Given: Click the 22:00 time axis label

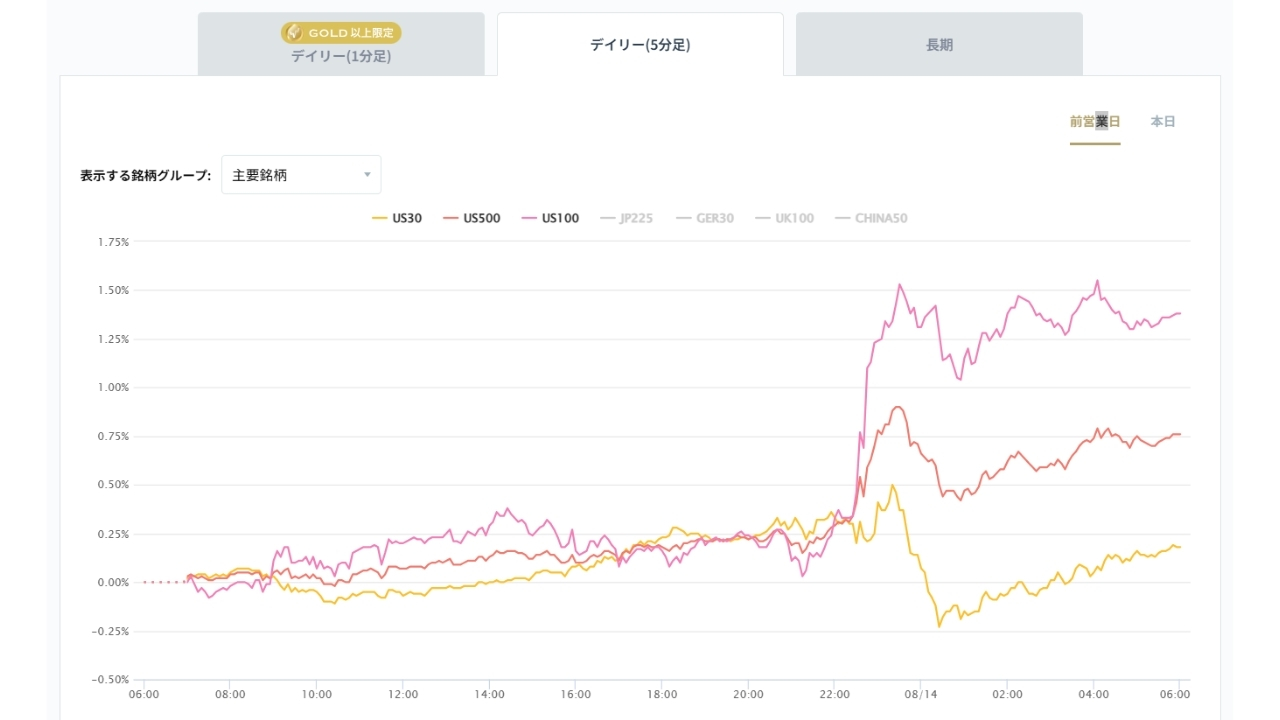Looking at the screenshot, I should coord(834,693).
